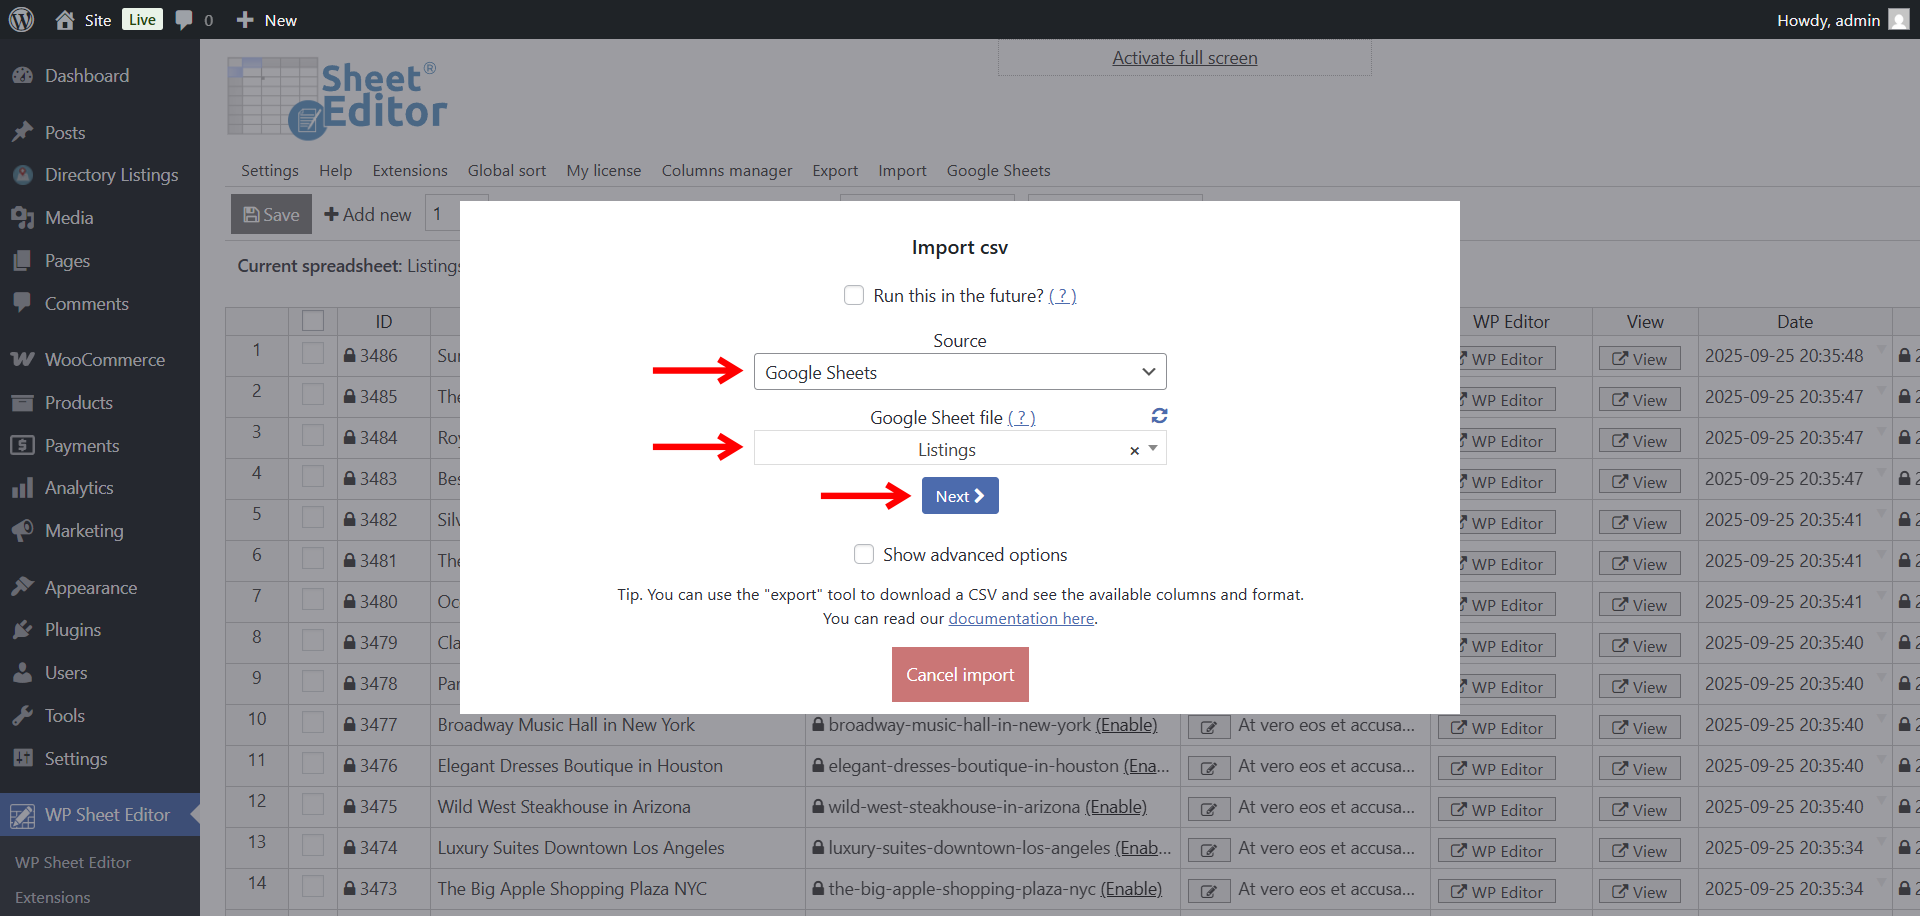The width and height of the screenshot is (1920, 916).
Task: Open help link for Google Sheet file
Action: [1021, 418]
